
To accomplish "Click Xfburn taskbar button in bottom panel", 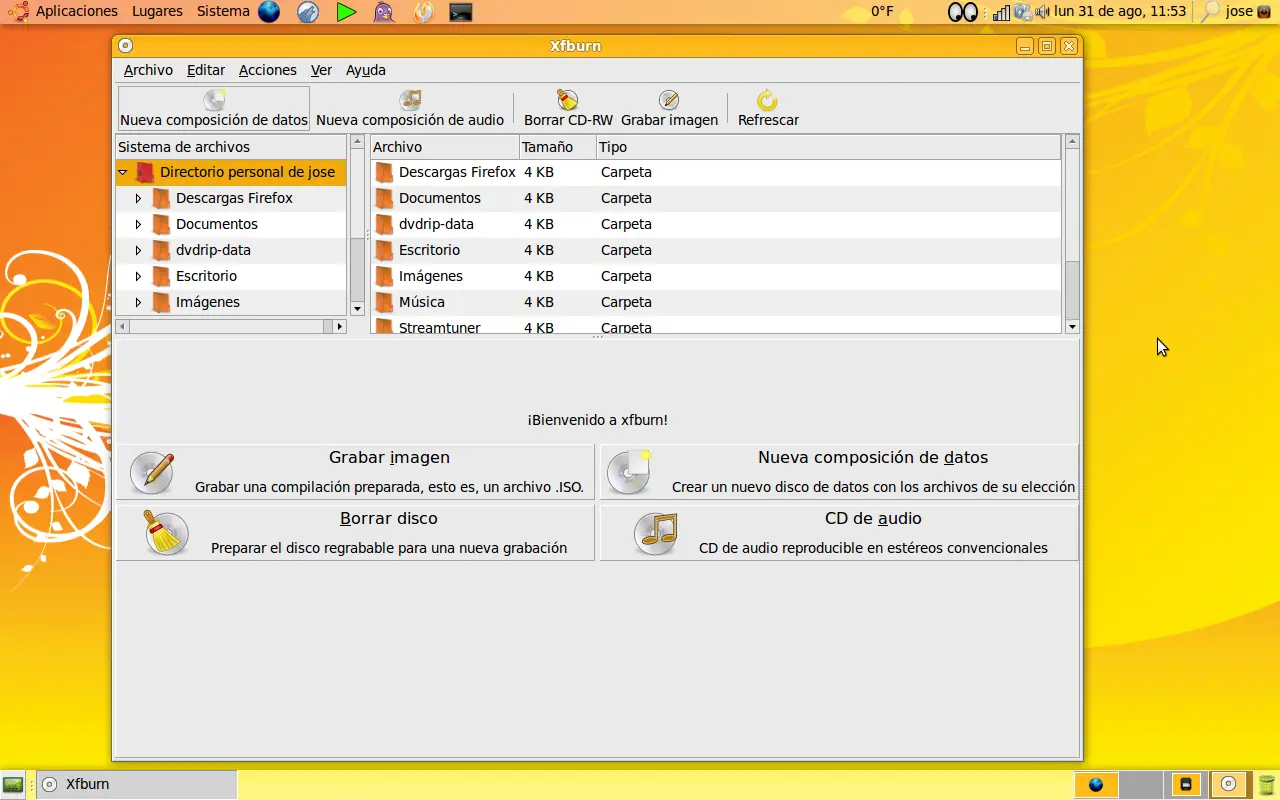I will tap(136, 785).
